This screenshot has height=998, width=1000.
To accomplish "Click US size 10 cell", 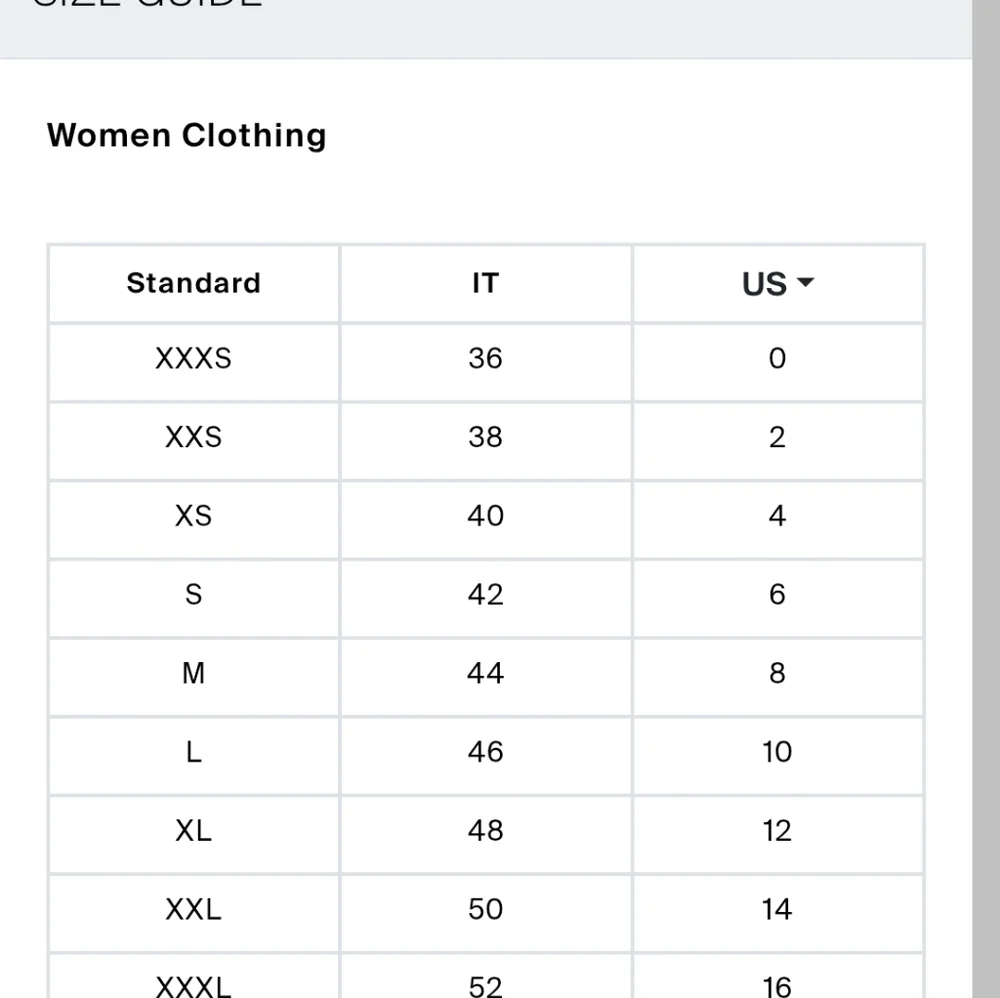I will (x=777, y=752).
